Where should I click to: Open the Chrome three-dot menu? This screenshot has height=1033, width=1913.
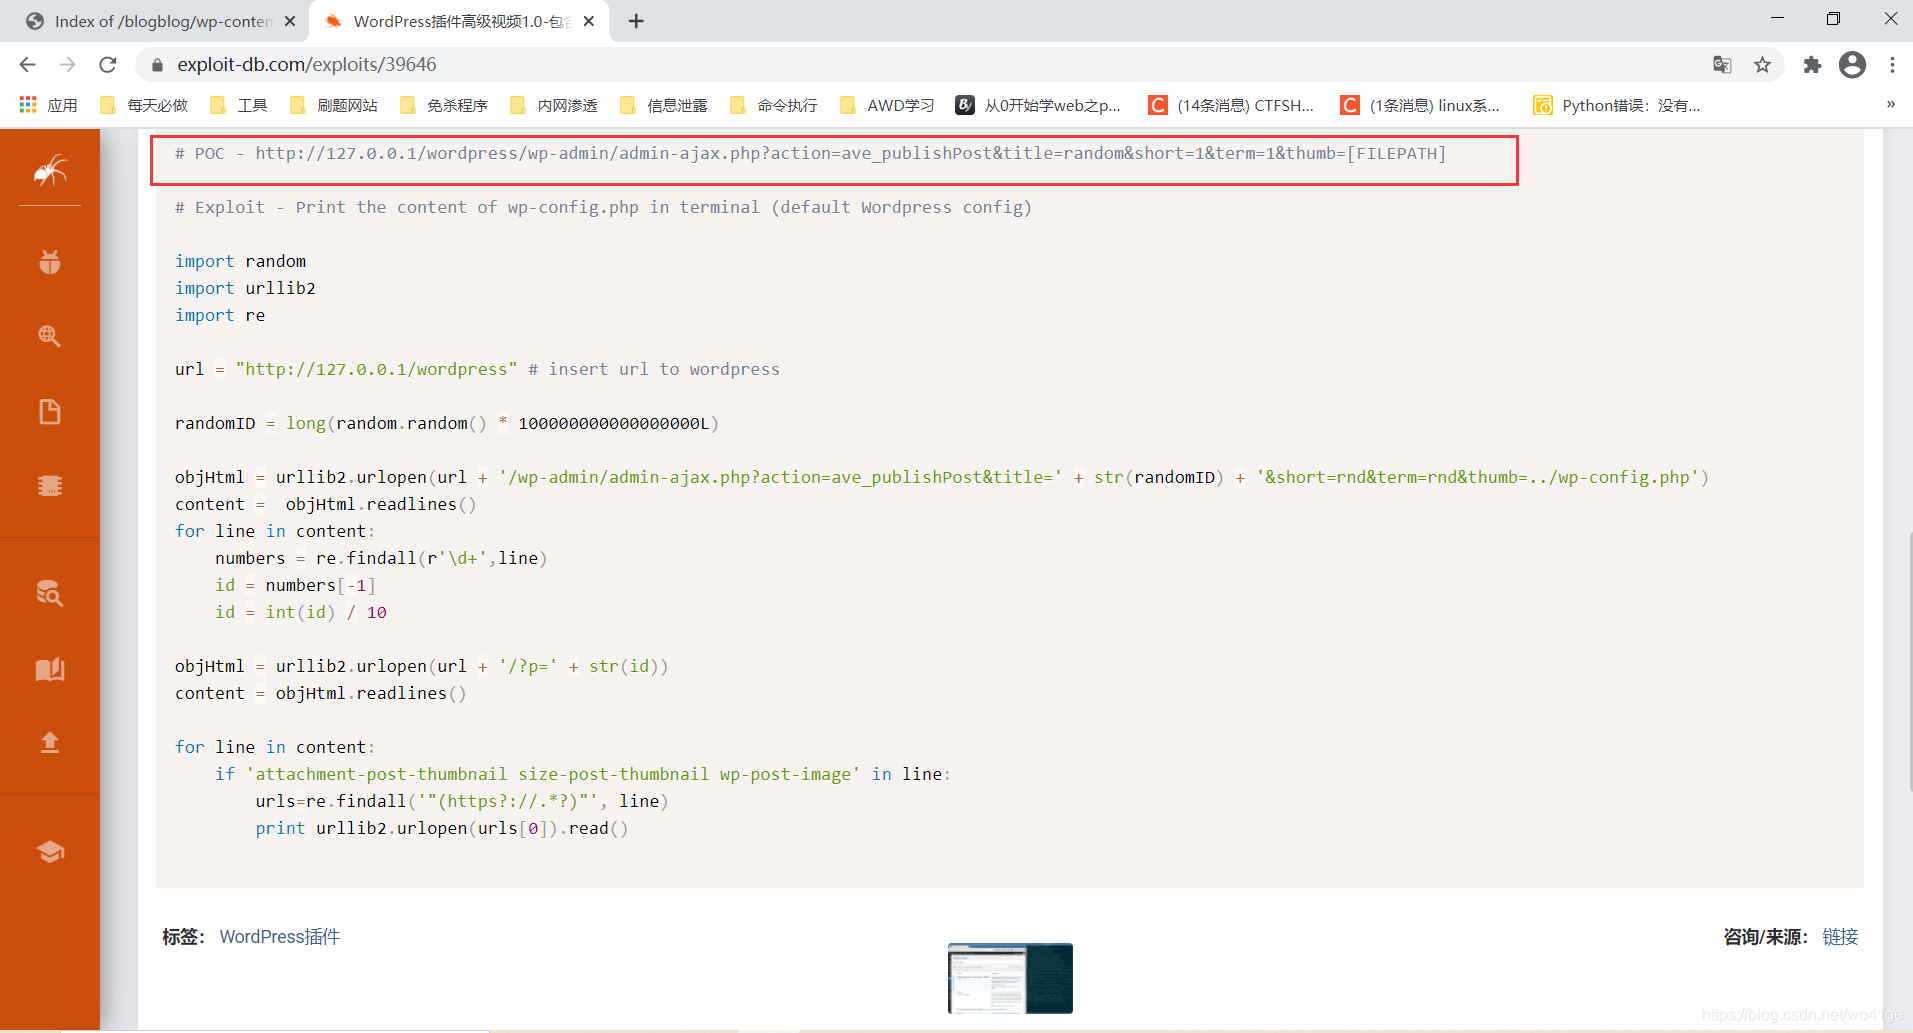click(1892, 65)
